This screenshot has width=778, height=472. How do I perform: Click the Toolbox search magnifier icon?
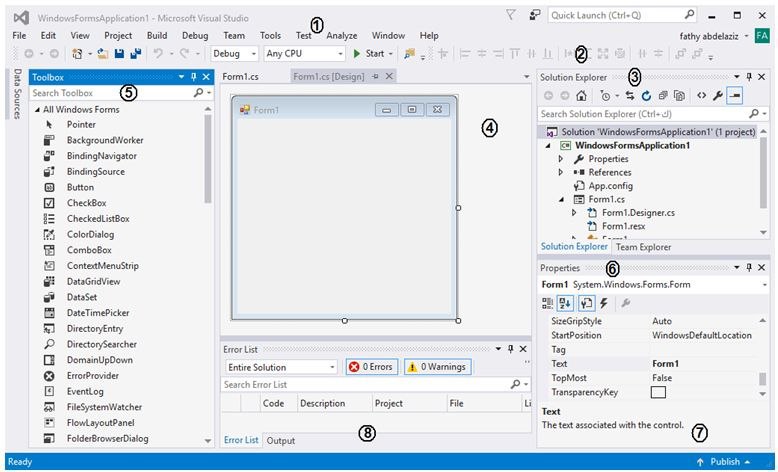[198, 93]
